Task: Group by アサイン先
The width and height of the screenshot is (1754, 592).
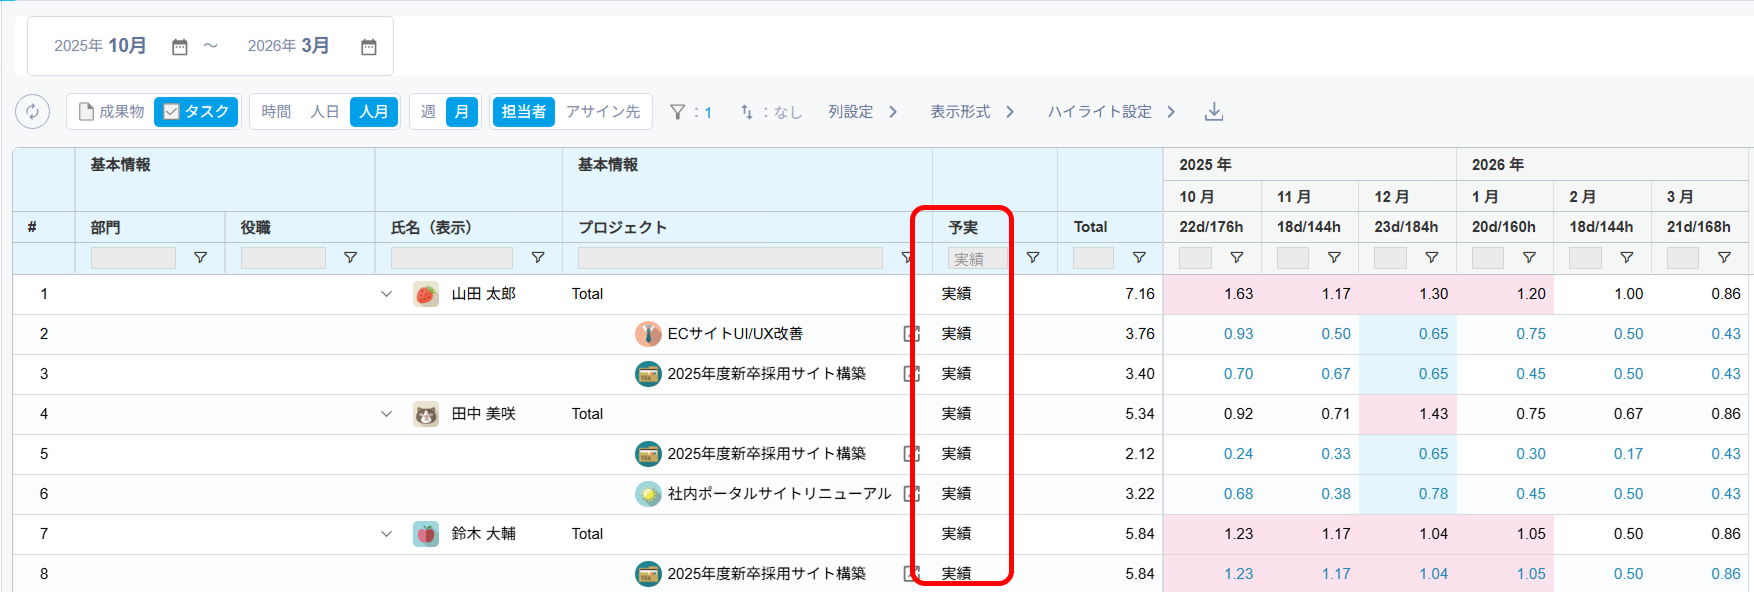Action: tap(603, 112)
